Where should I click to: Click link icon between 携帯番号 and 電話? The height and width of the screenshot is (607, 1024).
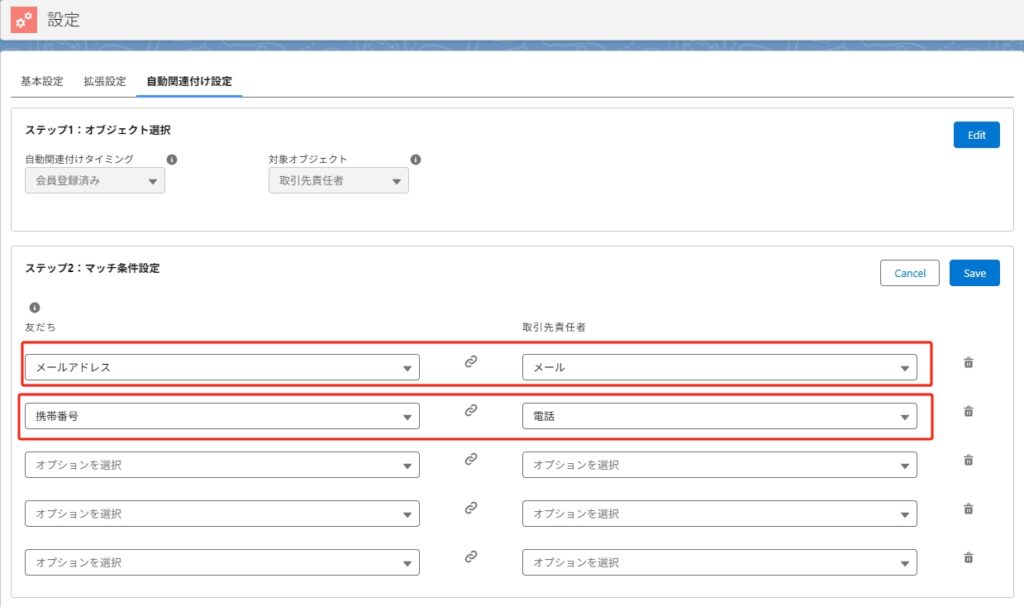(x=471, y=410)
